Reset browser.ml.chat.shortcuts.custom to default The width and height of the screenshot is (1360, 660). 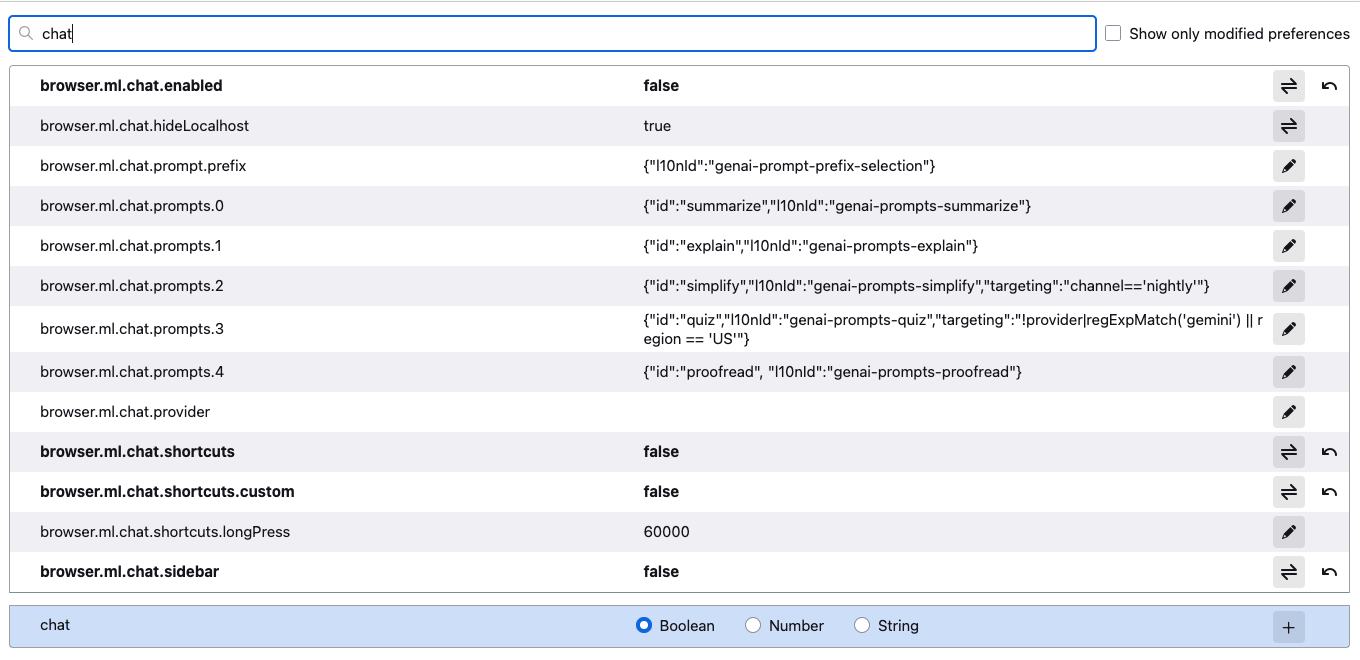tap(1329, 492)
